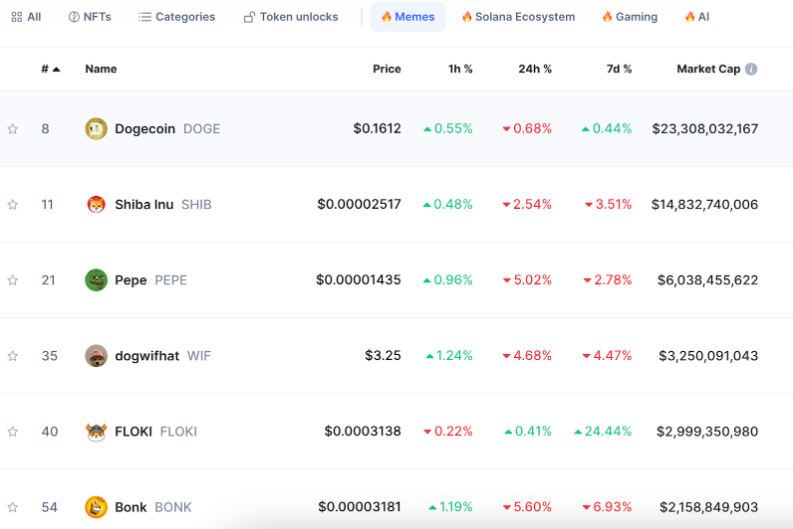Switch to the Solana Ecosystem tab
Viewport: 793px width, 529px height.
(x=517, y=17)
